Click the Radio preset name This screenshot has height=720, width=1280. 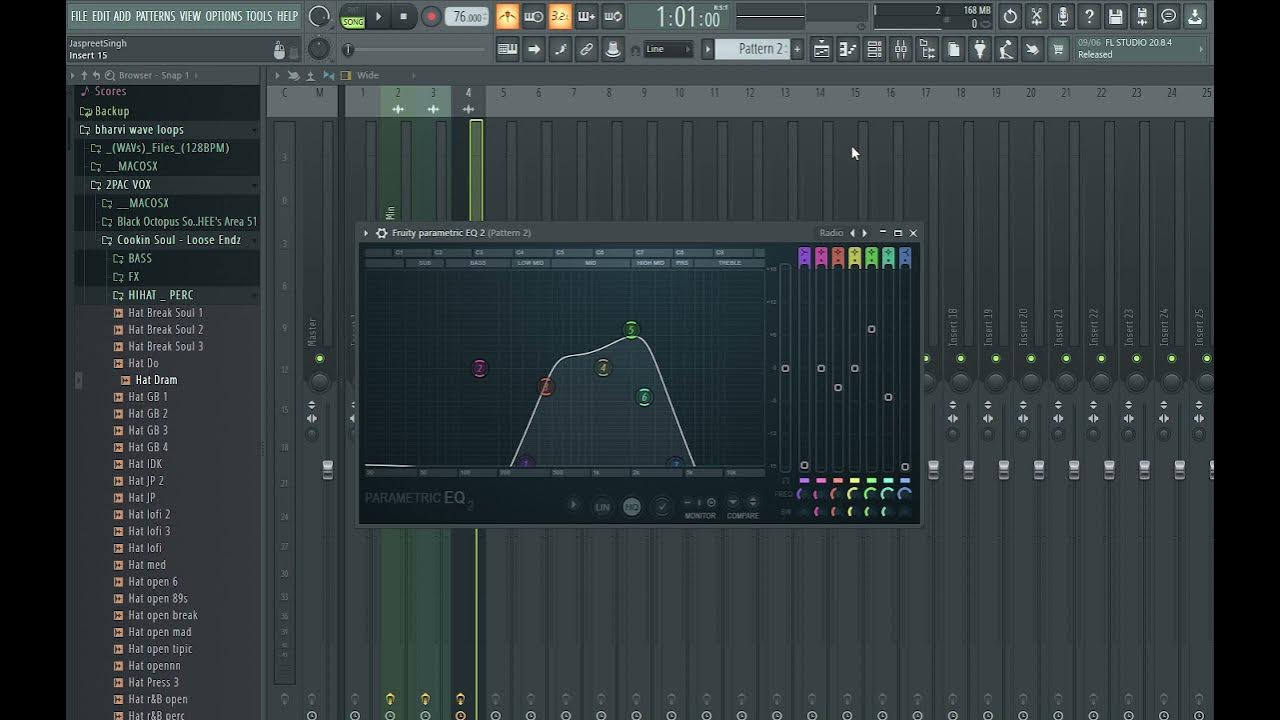[831, 233]
